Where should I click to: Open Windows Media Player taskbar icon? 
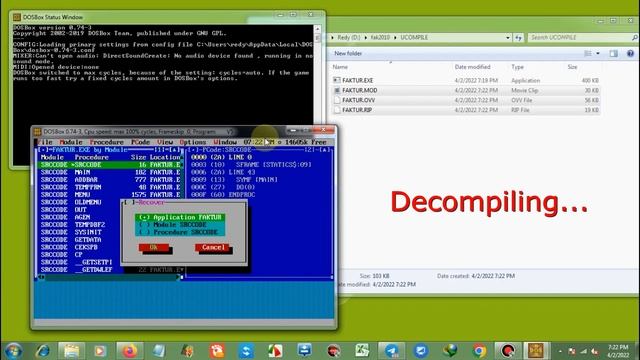click(100, 351)
